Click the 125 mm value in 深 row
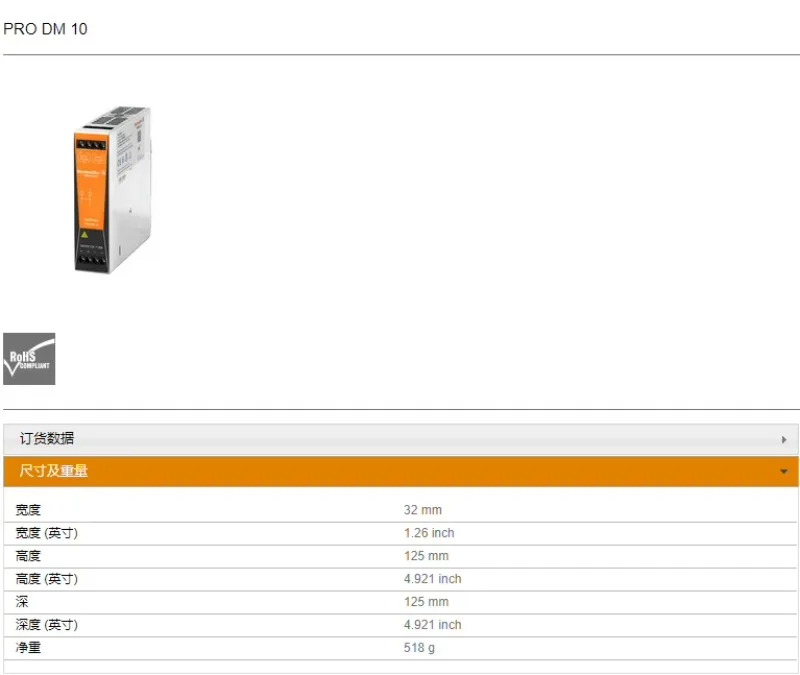This screenshot has width=800, height=675. pos(426,602)
